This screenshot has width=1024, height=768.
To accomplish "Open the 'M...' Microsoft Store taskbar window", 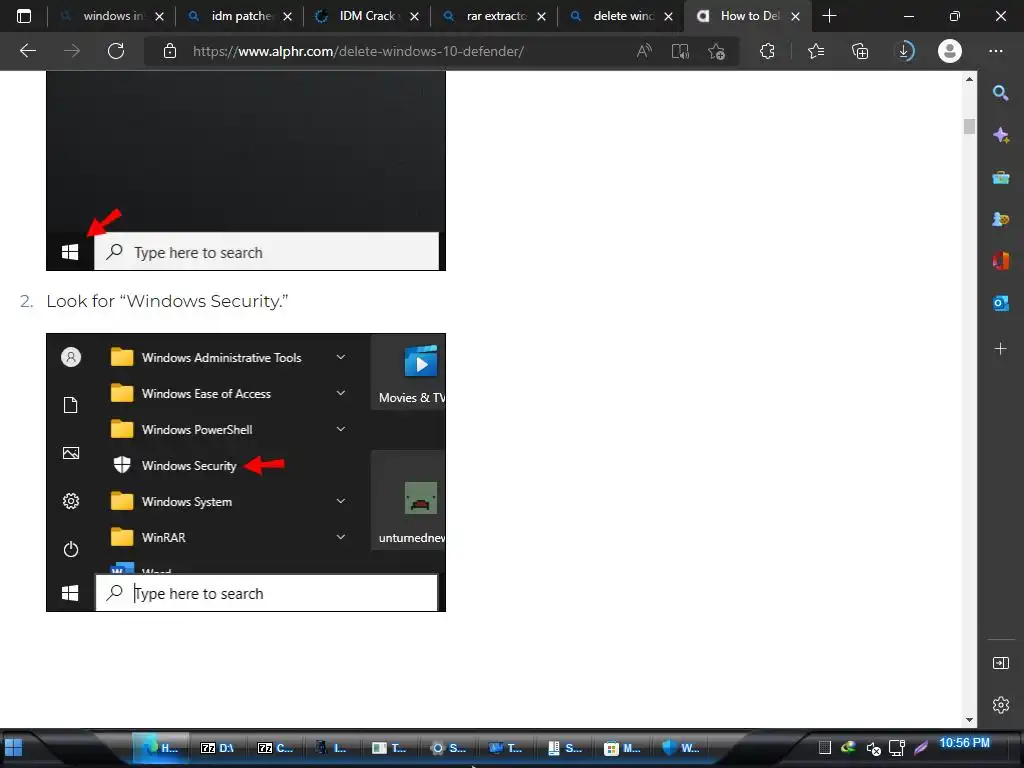I will pos(622,748).
